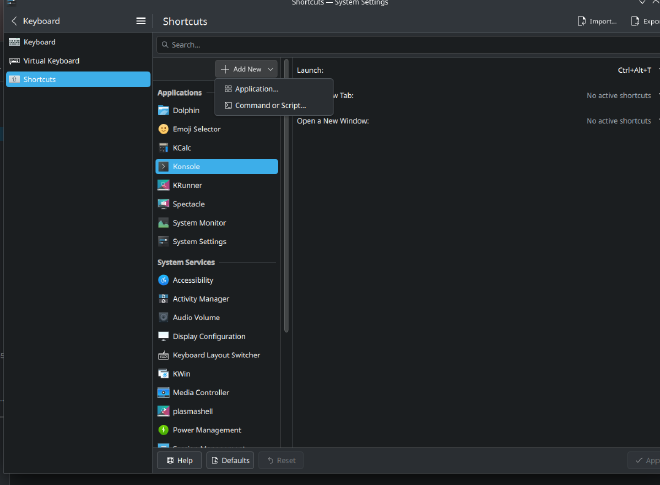Click the Defaults button
The width and height of the screenshot is (660, 485).
[x=230, y=460]
